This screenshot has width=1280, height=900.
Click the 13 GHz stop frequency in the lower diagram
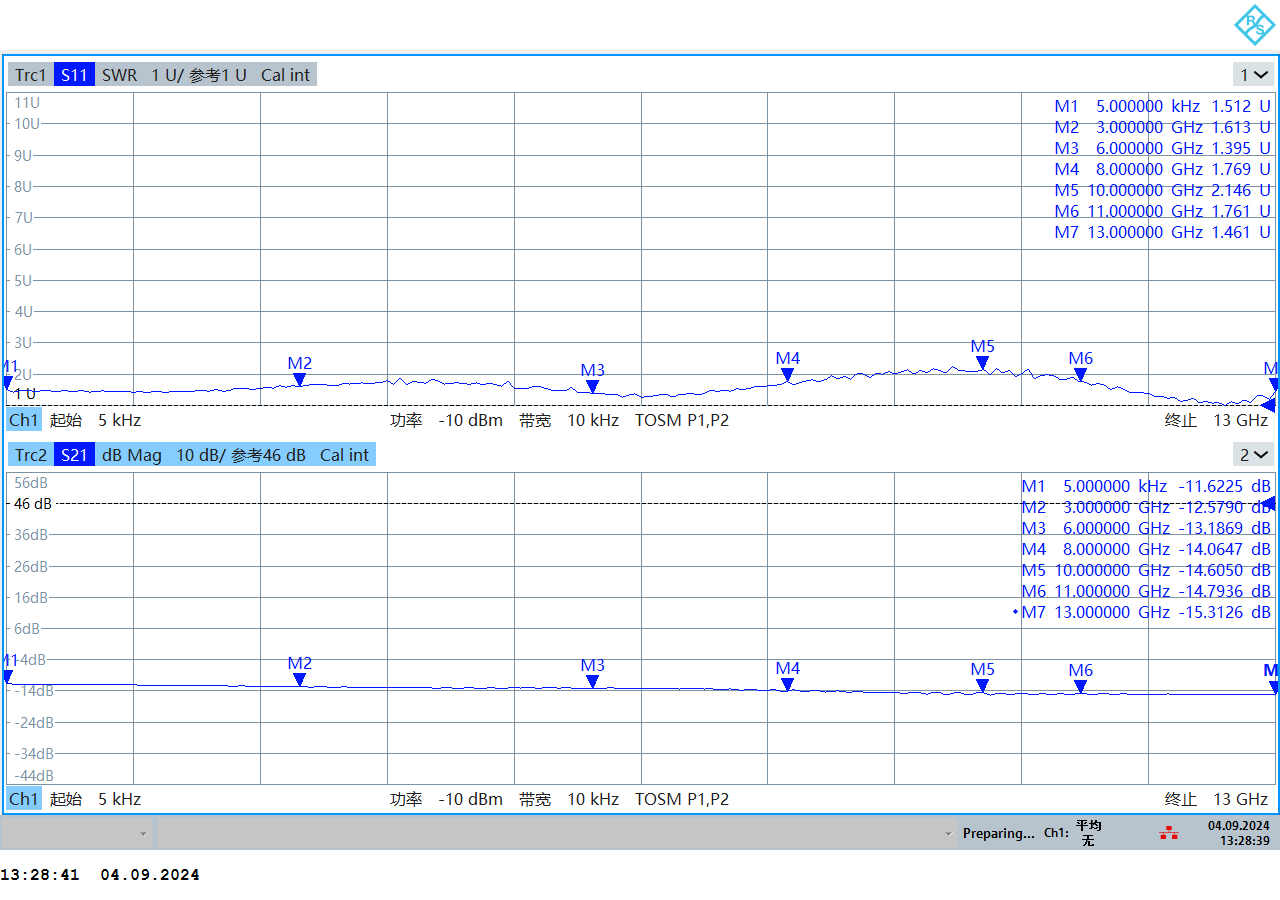point(1240,799)
